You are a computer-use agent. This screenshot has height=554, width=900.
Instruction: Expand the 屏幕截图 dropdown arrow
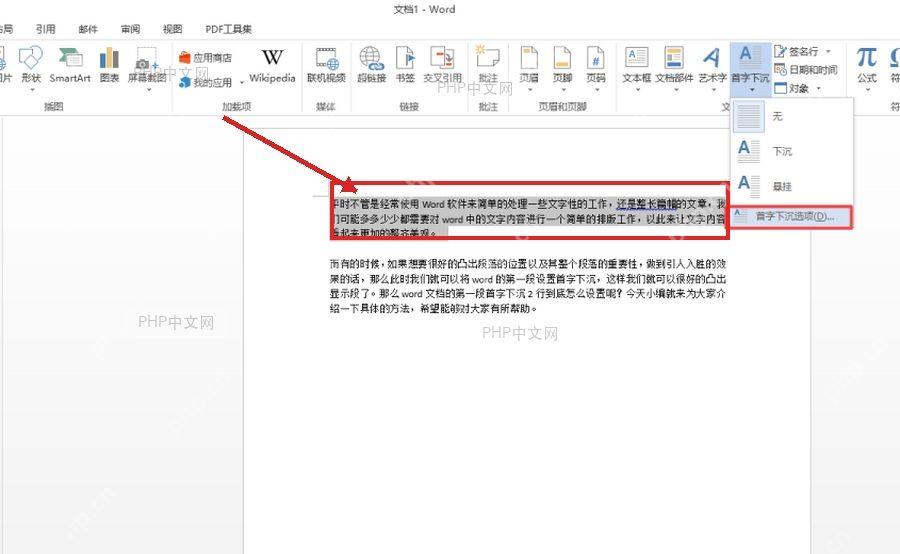148,90
